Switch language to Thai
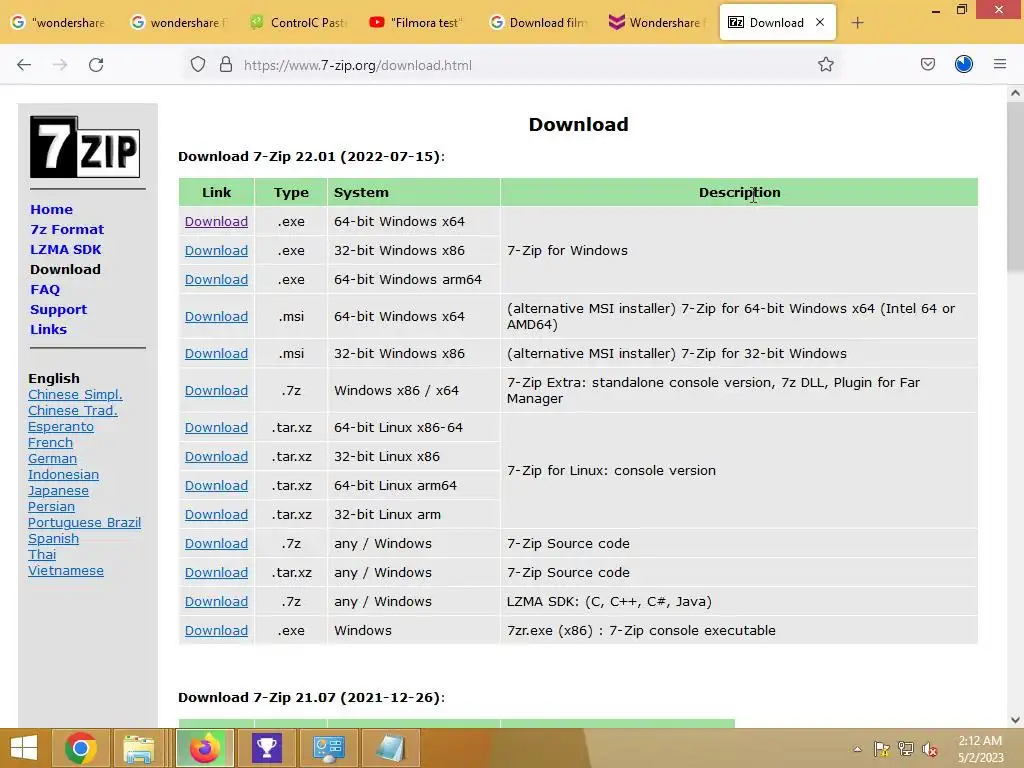 (x=42, y=554)
